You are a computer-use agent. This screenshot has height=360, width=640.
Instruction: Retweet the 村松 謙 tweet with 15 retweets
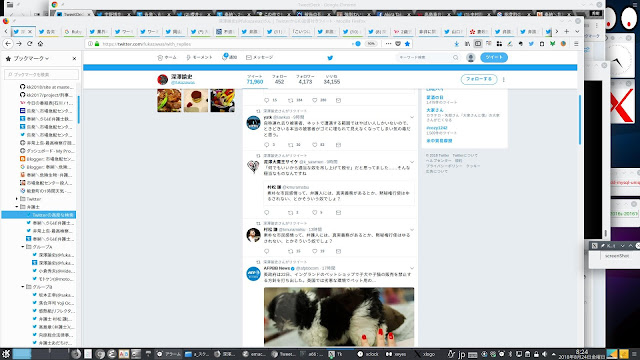tap(291, 251)
